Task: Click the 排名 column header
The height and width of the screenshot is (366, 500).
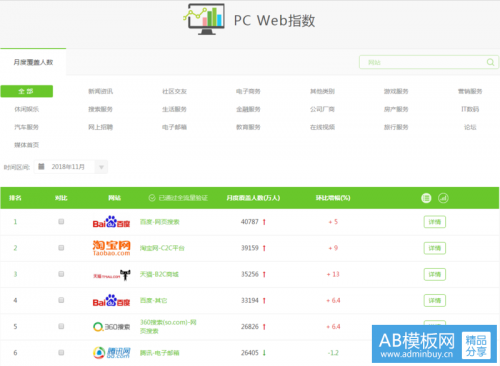Action: click(15, 198)
